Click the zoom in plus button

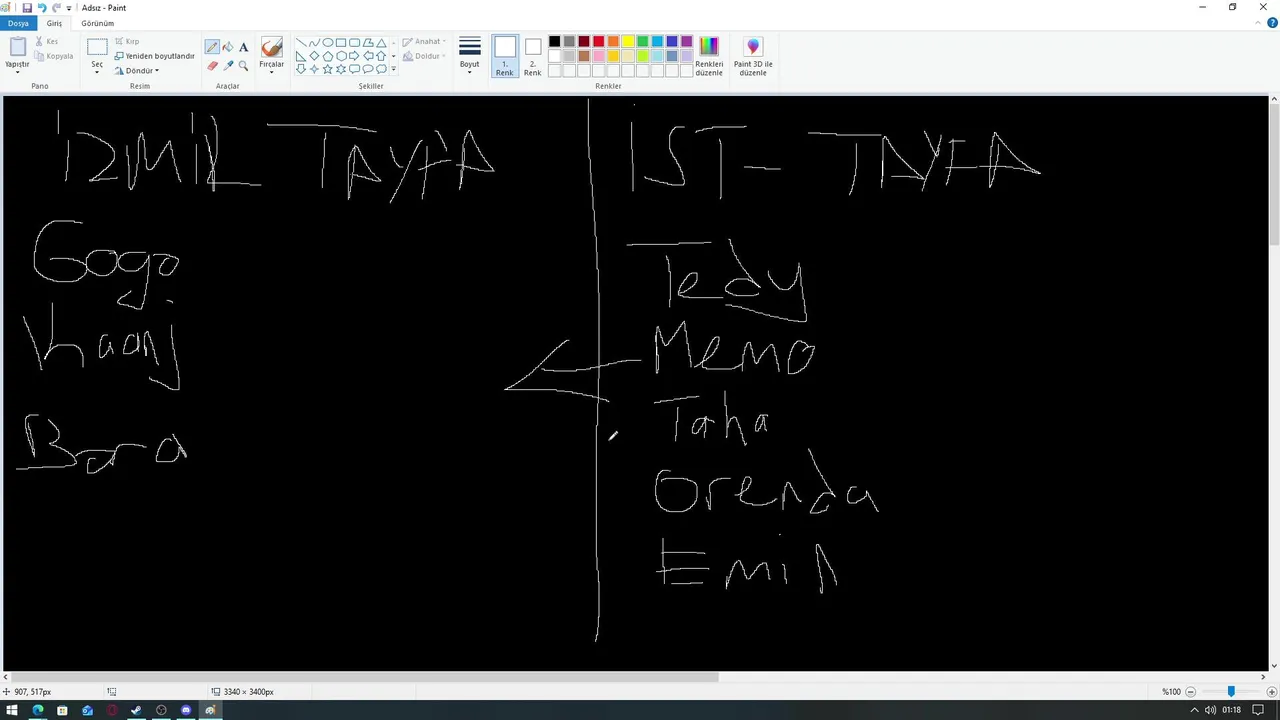[1272, 692]
